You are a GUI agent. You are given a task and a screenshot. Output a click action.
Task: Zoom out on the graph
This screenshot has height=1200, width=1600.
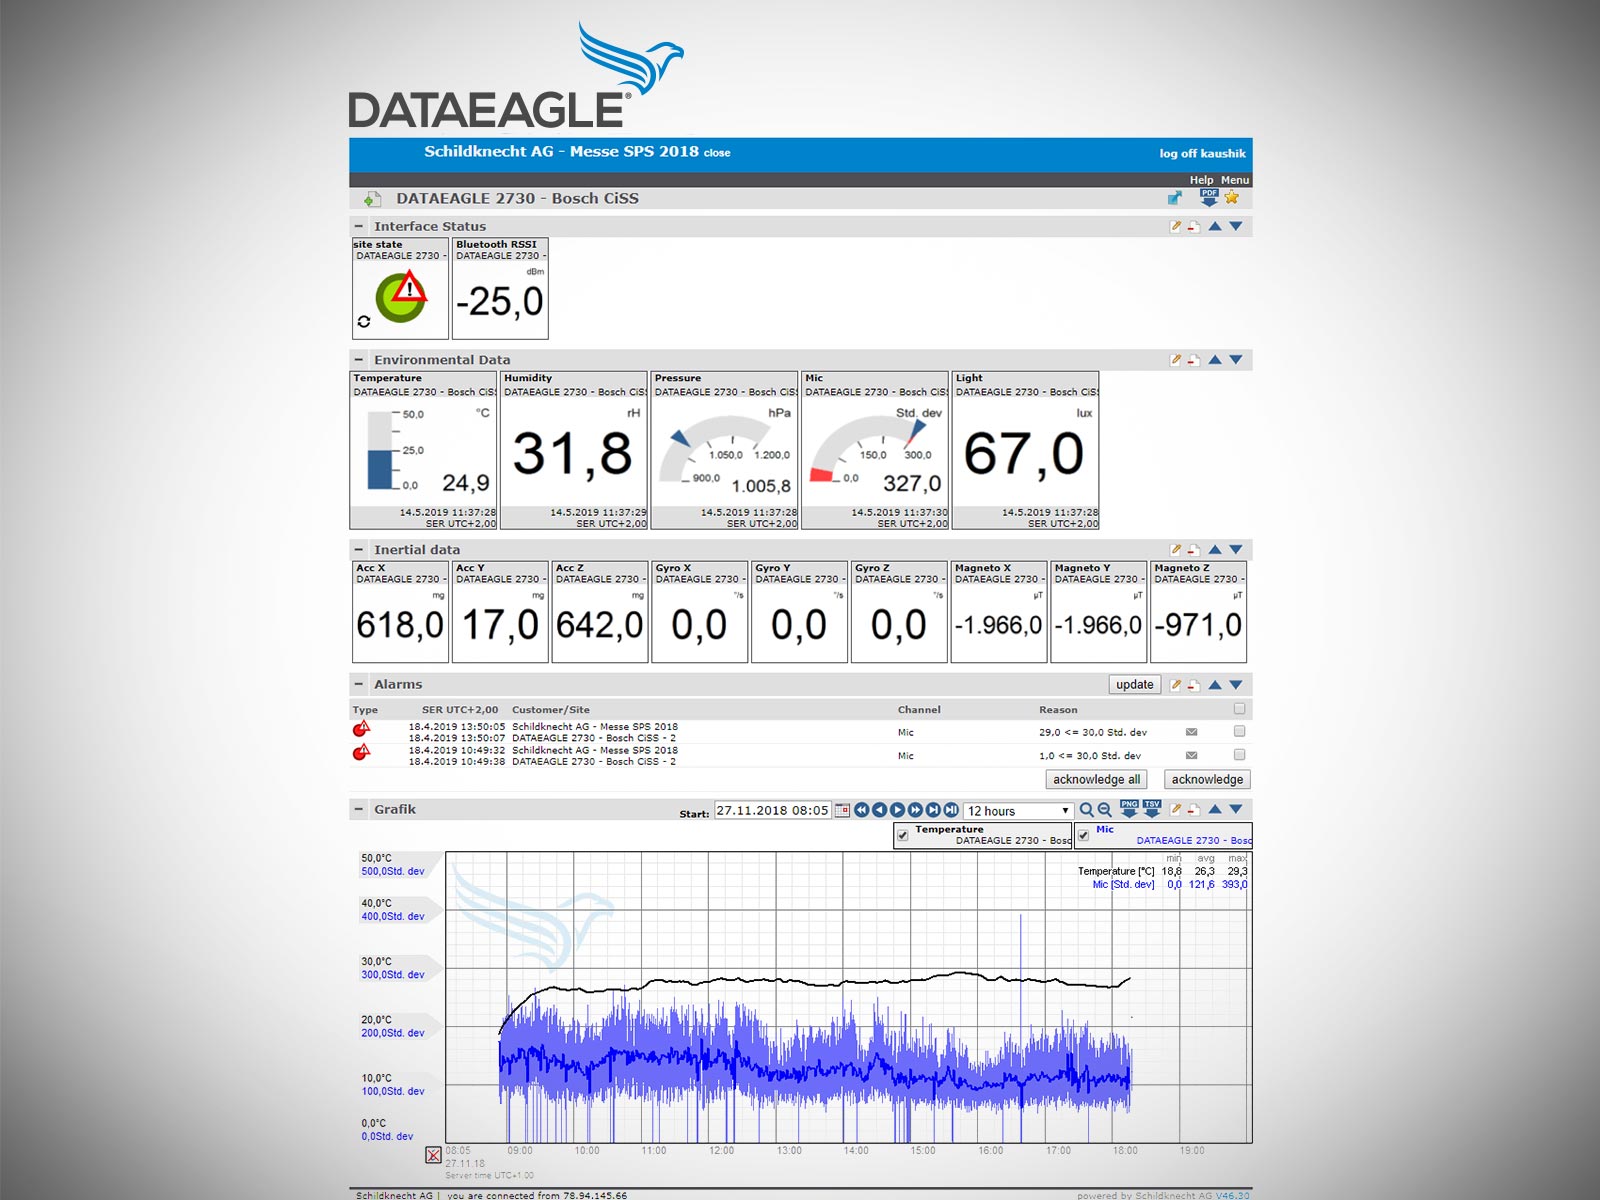click(x=1105, y=810)
